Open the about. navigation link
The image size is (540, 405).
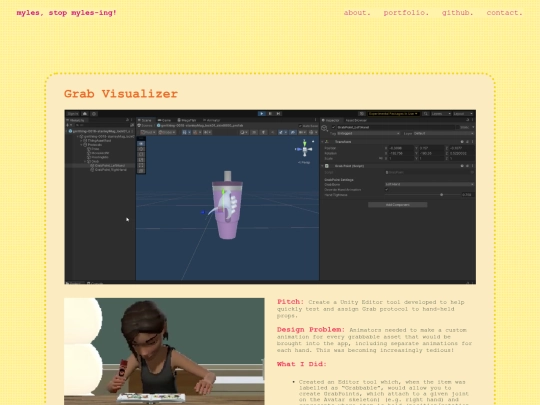(x=357, y=13)
